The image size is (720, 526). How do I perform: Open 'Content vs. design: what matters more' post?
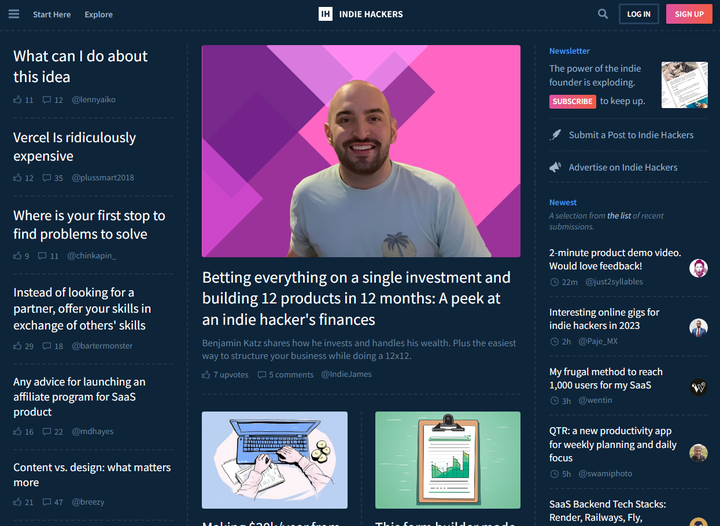click(x=92, y=475)
